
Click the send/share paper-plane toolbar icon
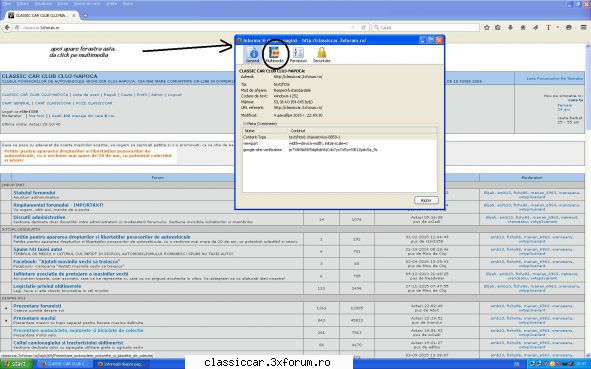click(535, 28)
